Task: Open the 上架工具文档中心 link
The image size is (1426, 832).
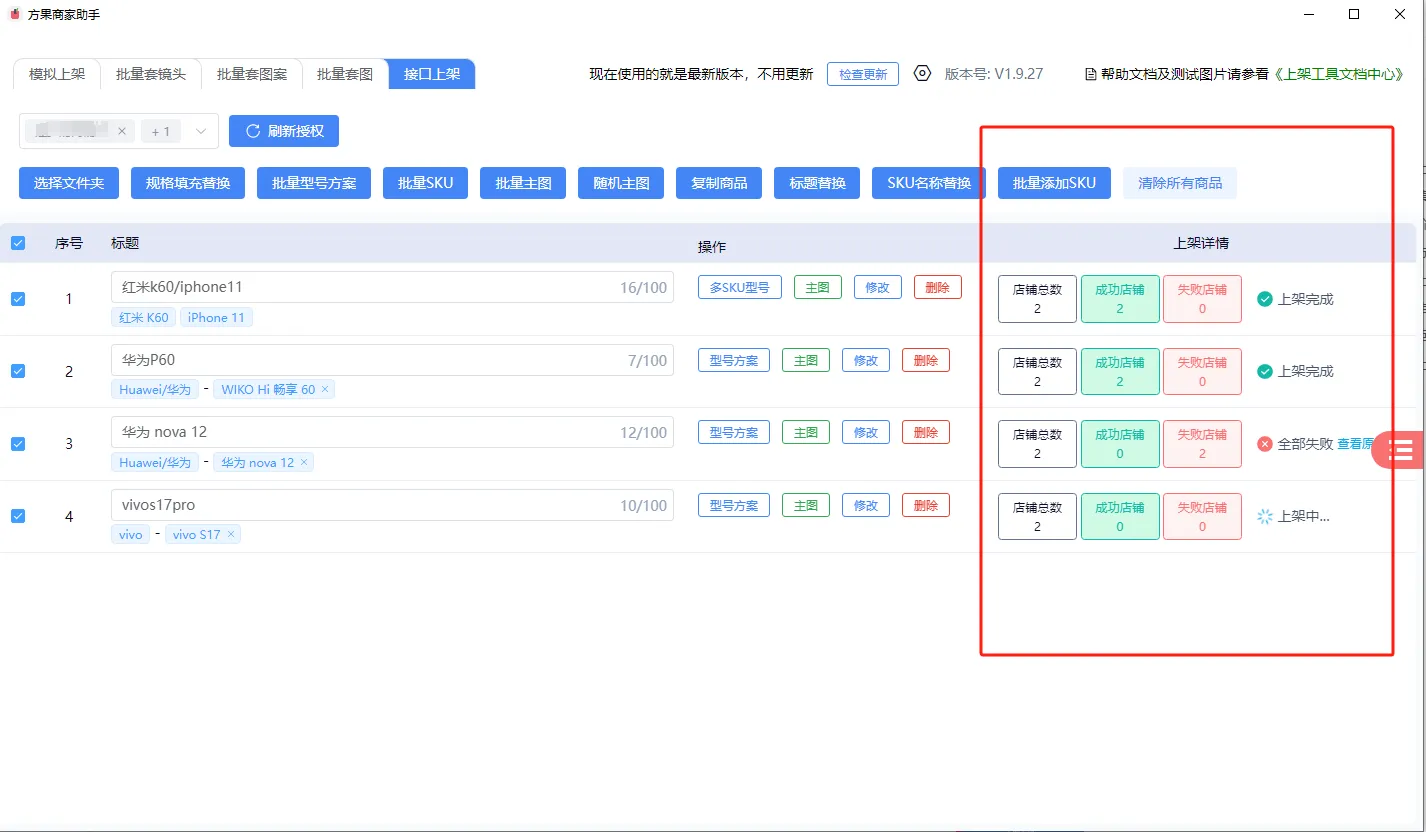Action: [x=1338, y=74]
